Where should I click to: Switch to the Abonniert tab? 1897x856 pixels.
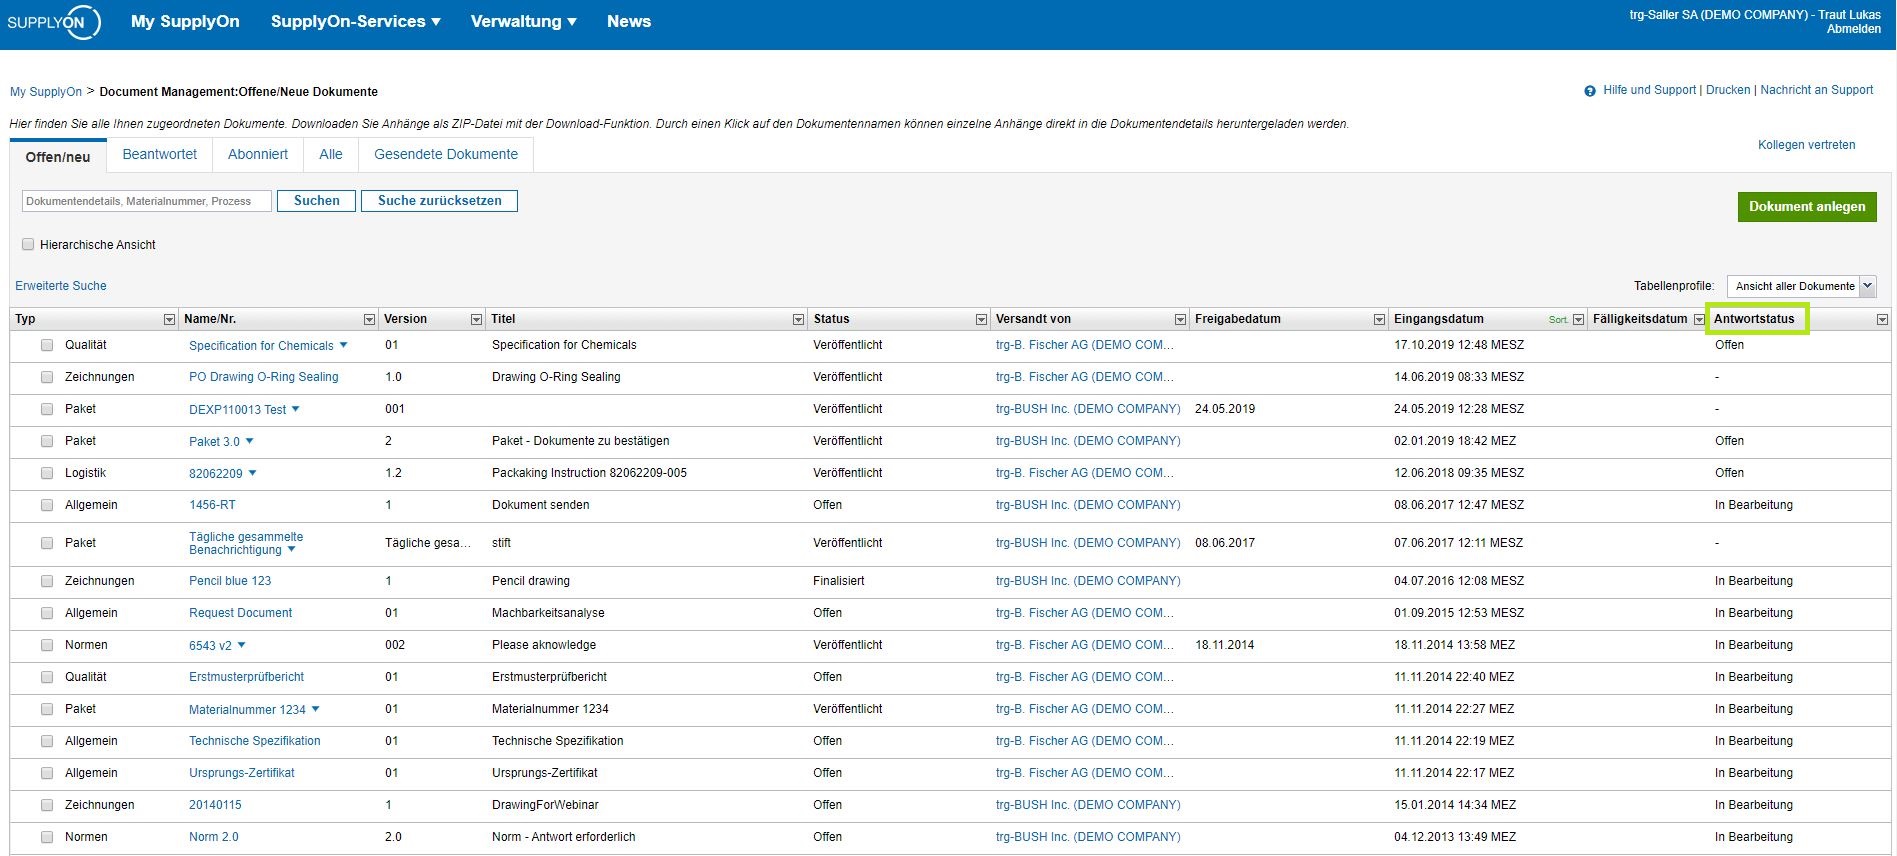[x=258, y=155]
